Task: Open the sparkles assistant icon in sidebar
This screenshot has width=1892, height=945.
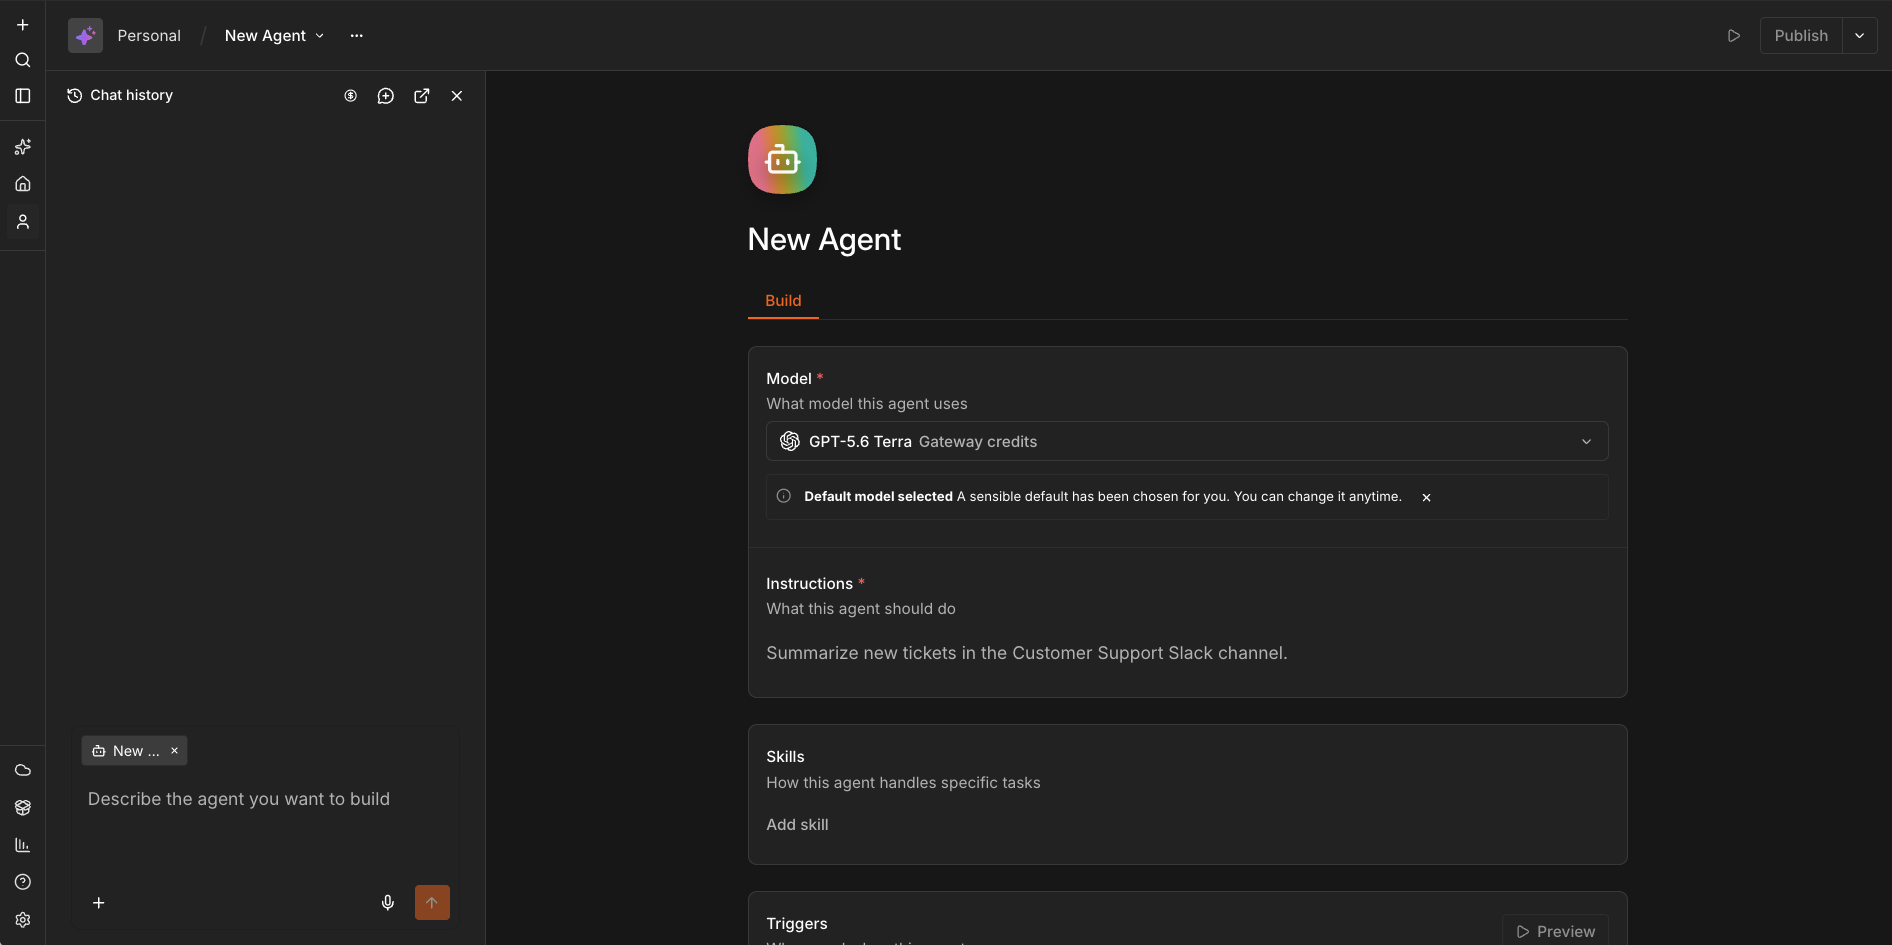Action: pos(23,147)
